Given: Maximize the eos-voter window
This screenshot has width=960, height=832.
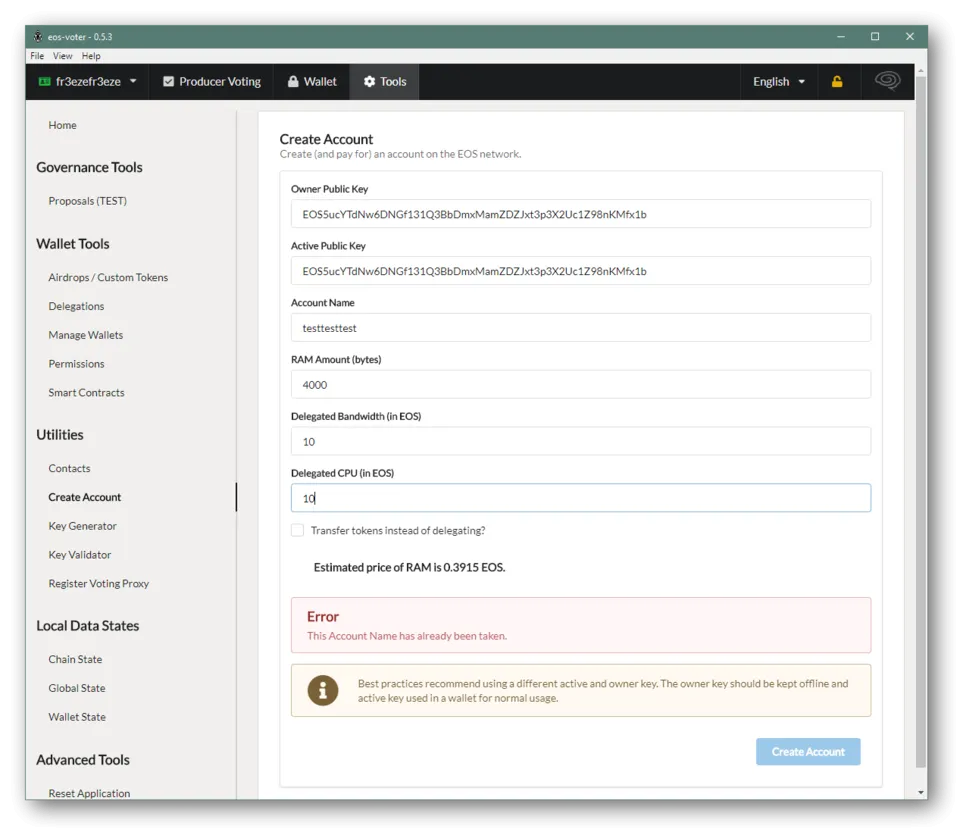Looking at the screenshot, I should click(875, 37).
